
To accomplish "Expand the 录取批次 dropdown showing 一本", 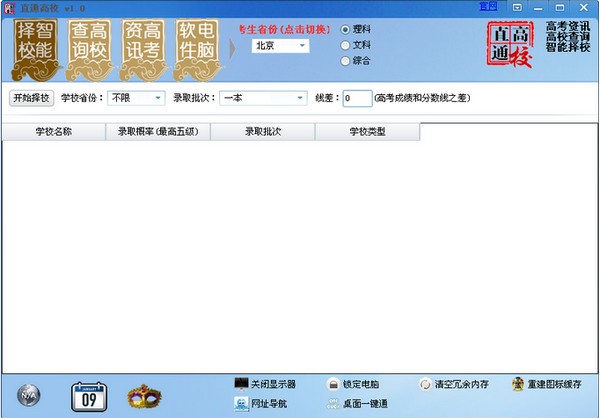I will pos(263,98).
